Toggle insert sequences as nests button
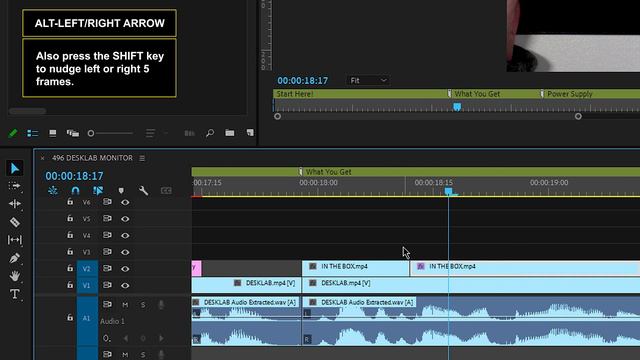This screenshot has height=360, width=640. (x=53, y=190)
